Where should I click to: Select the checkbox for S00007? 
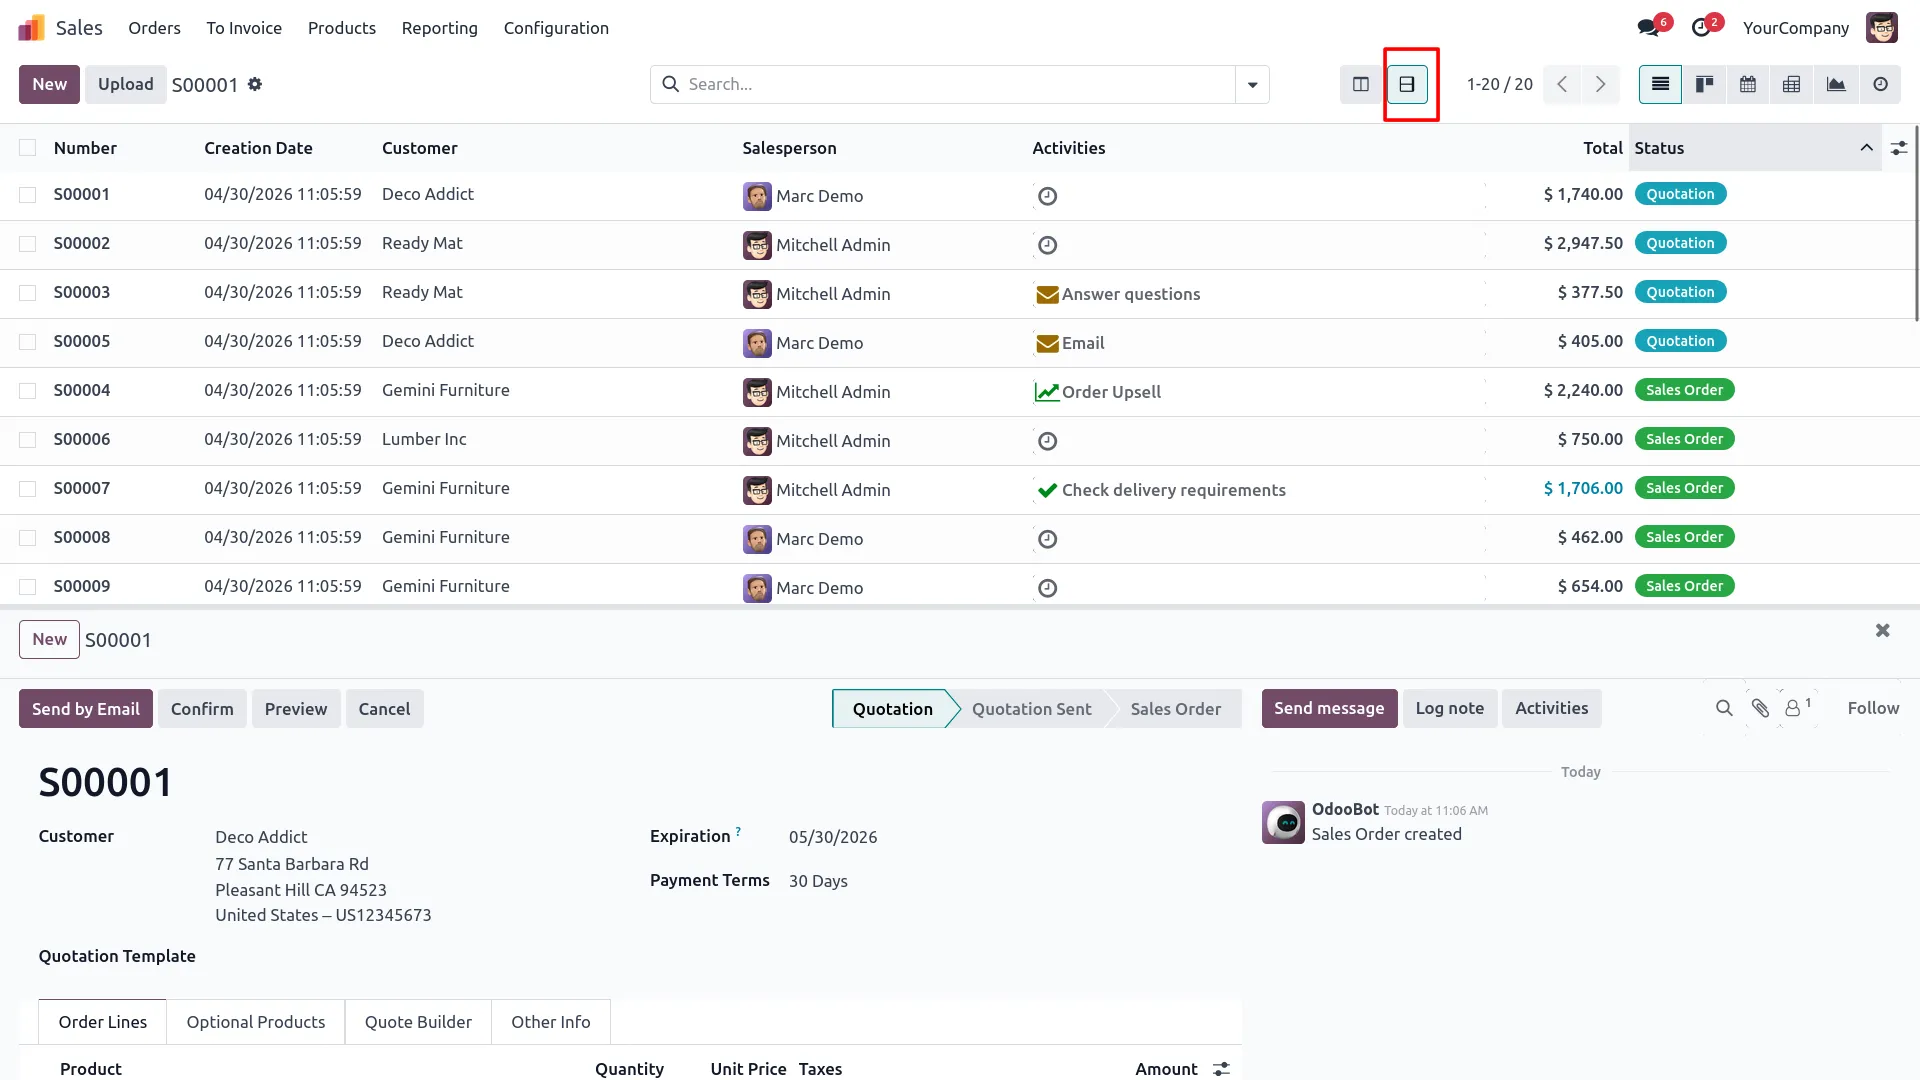click(28, 489)
